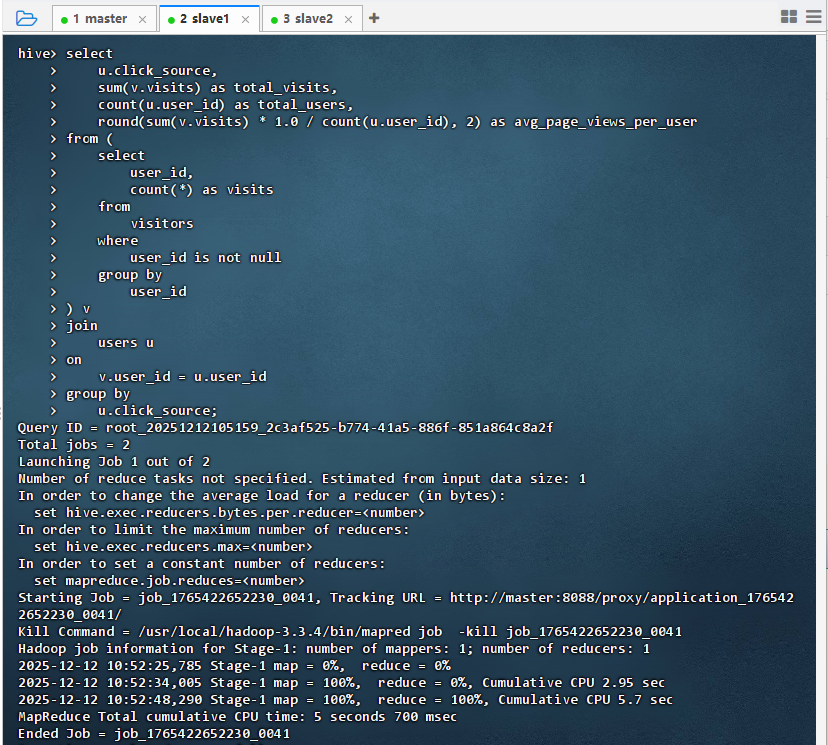Click the 10:52:34,005 Stage-1 progress line

[342, 683]
